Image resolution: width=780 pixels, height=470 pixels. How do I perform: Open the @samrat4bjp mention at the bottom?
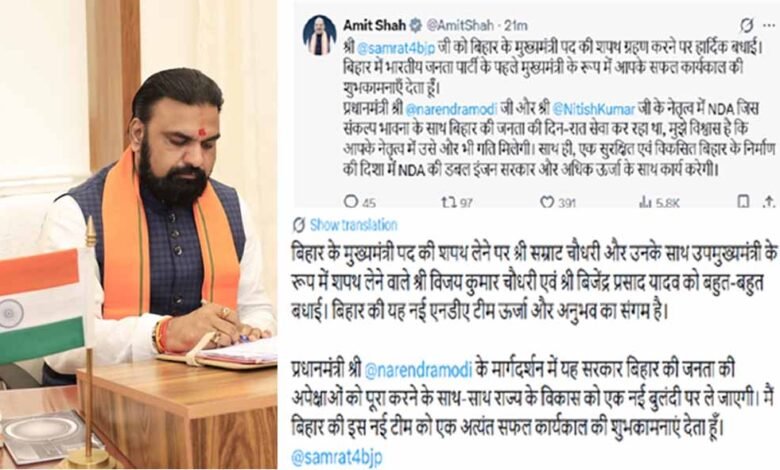(x=336, y=457)
